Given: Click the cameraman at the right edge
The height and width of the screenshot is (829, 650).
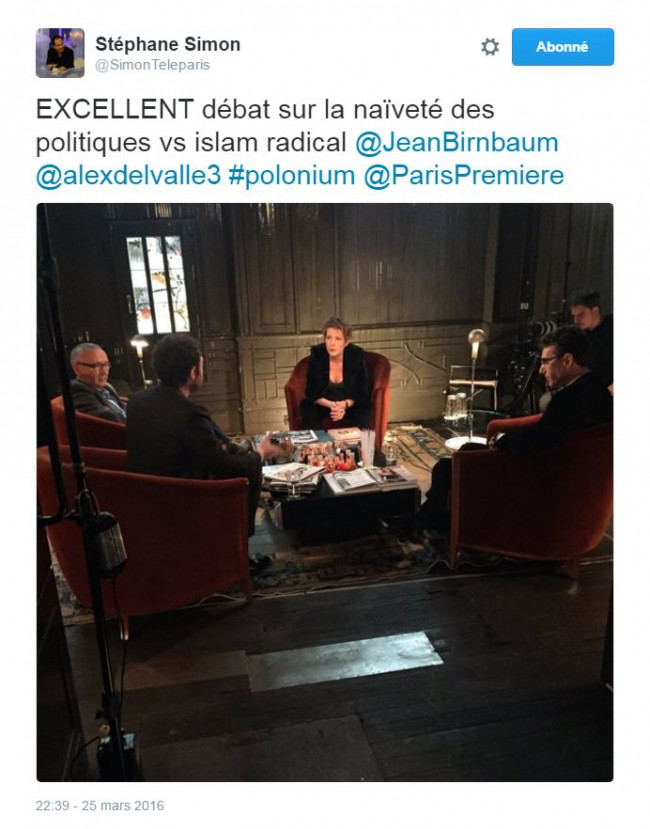Looking at the screenshot, I should (591, 338).
